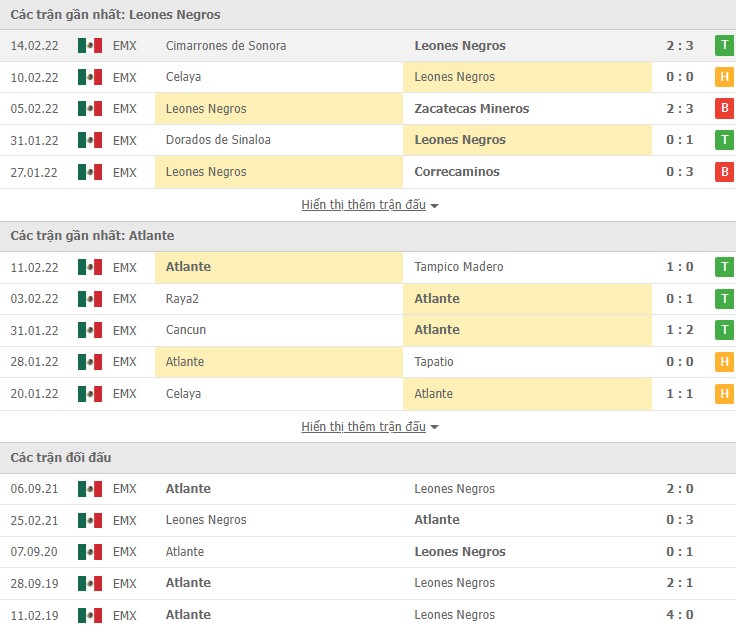
Task: Click the Mexico flag on the 06.09.21 row
Action: pyautogui.click(x=90, y=489)
